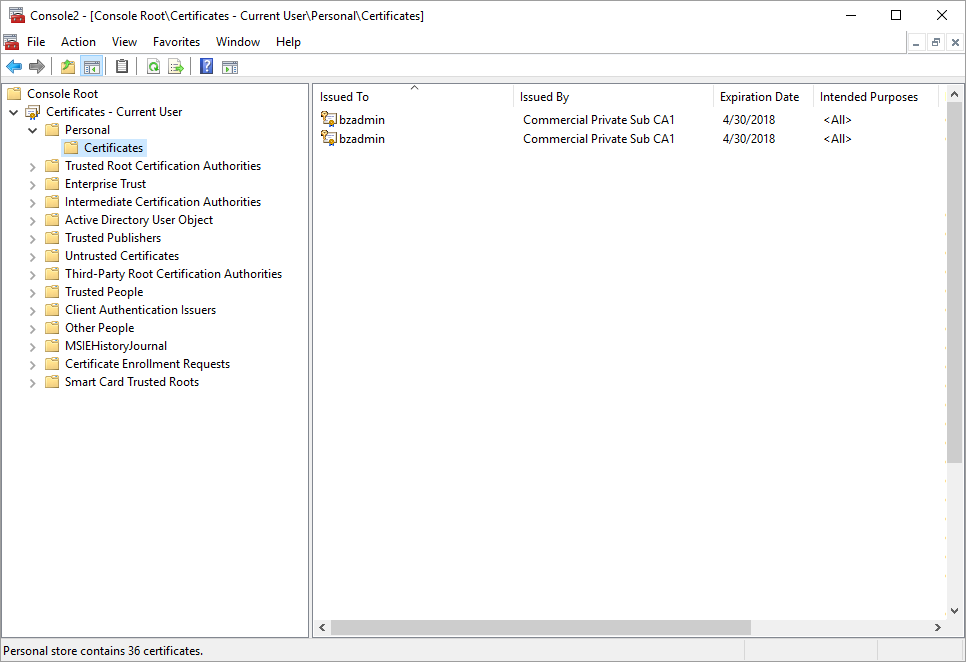Select the first bzadmin certificate icon
This screenshot has height=662, width=966.
329,120
